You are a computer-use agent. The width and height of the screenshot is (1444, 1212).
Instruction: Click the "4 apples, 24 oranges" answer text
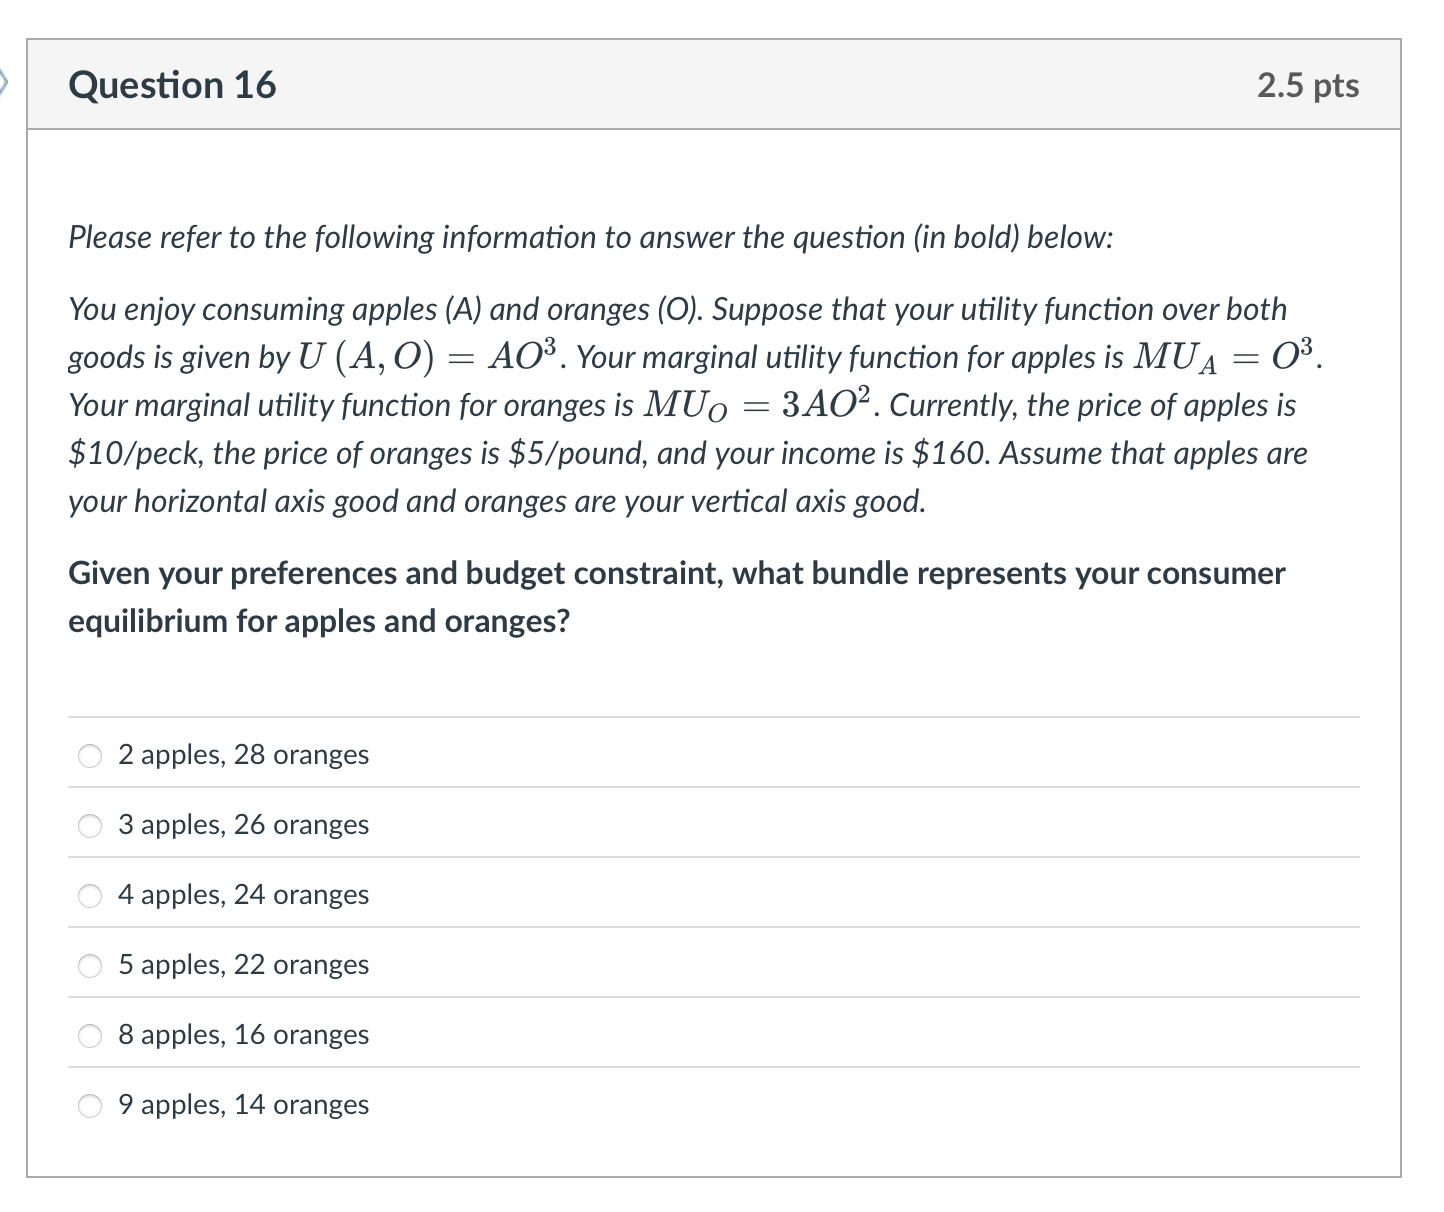(243, 895)
